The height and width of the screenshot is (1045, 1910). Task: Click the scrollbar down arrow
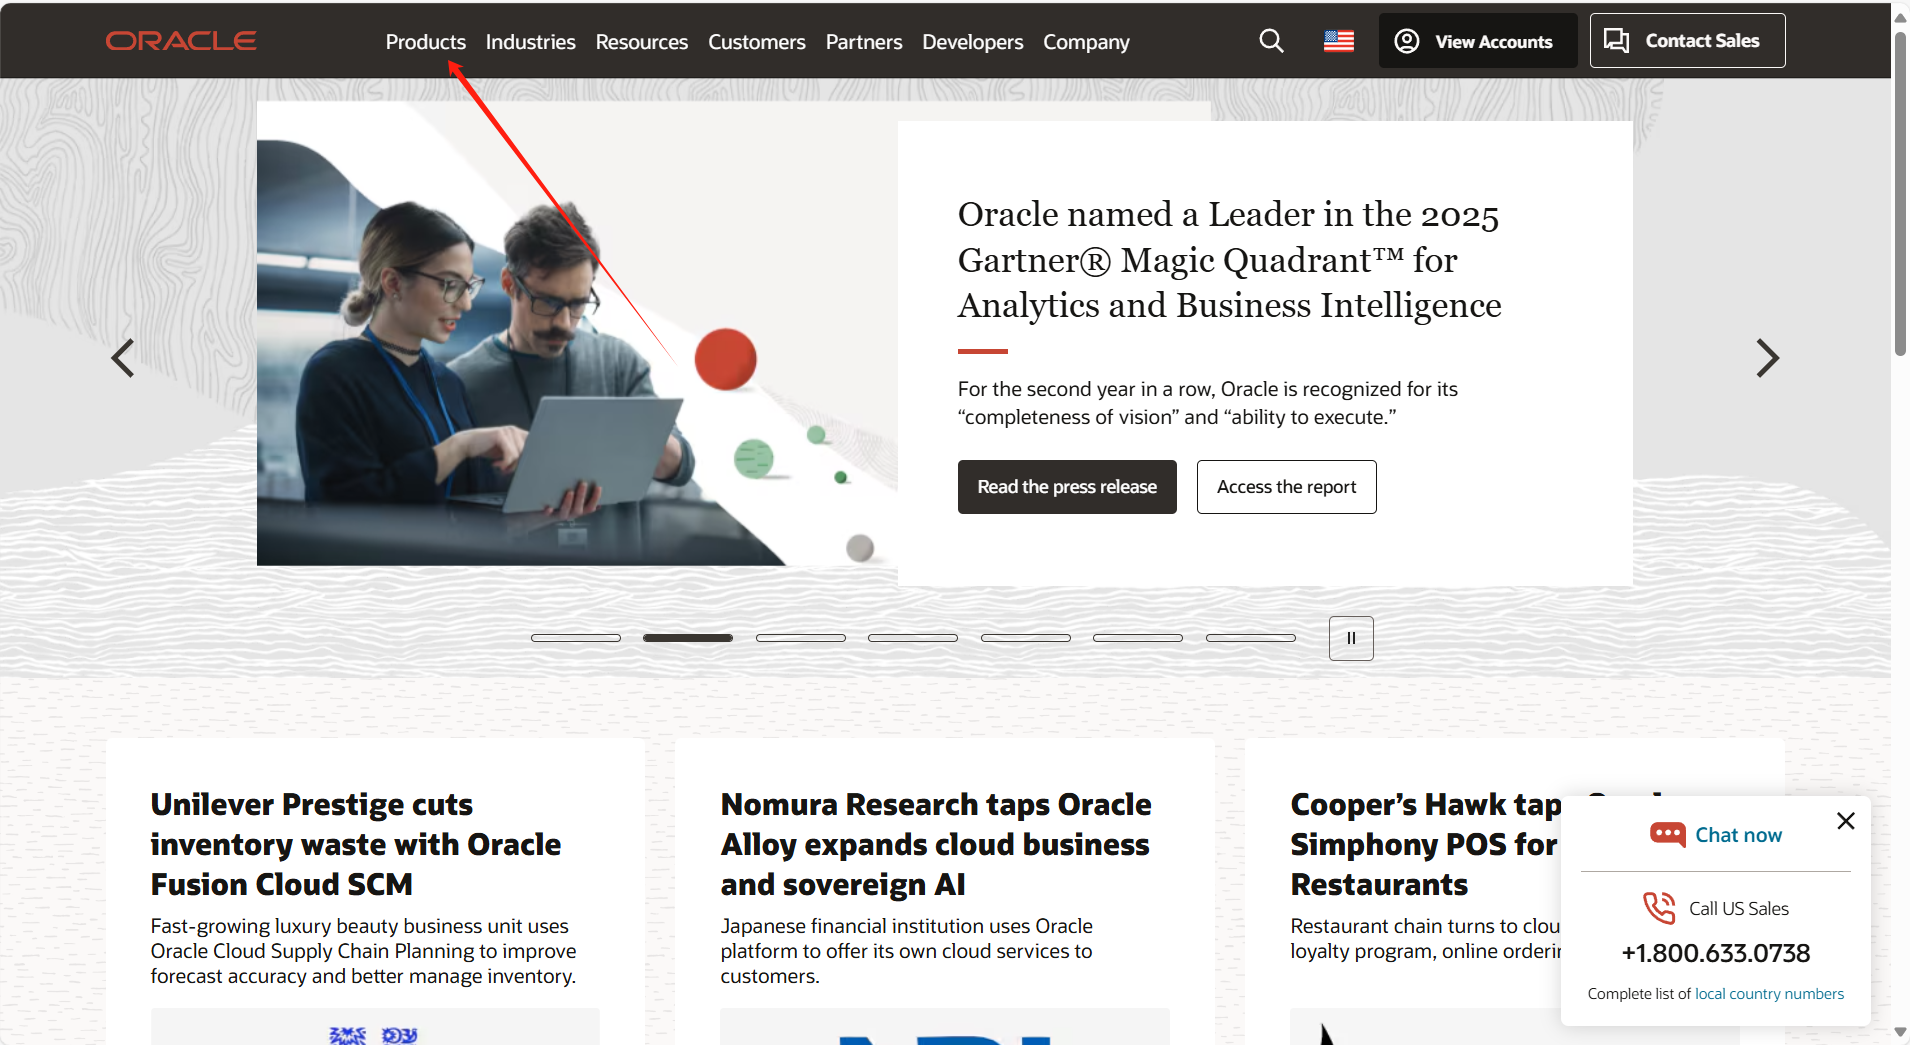[x=1900, y=1032]
